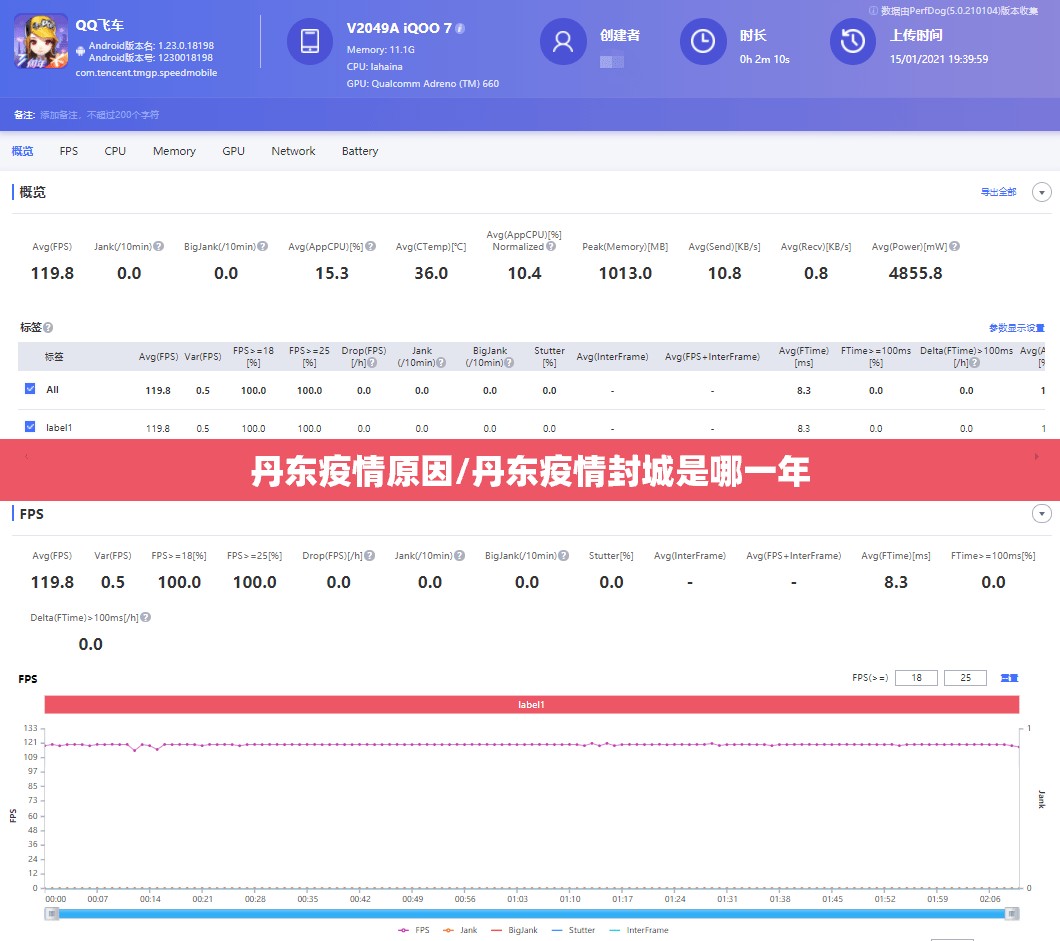Switch to the Battery tab
1060x941 pixels.
click(x=360, y=151)
